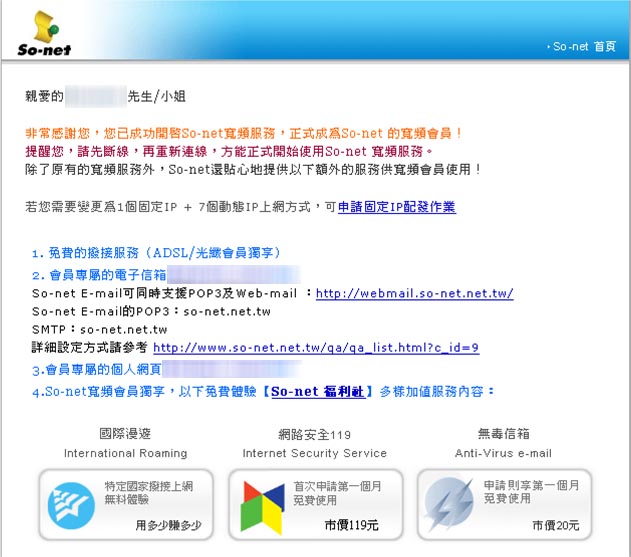This screenshot has width=631, height=557.
Task: Click item 1 免費的撥接服務 text
Action: (156, 253)
